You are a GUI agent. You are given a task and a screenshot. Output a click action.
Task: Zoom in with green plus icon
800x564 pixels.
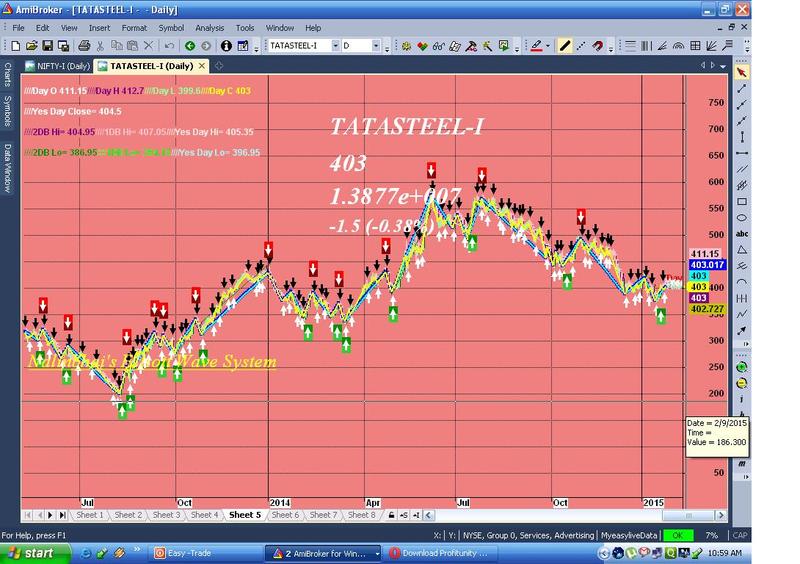(x=742, y=367)
